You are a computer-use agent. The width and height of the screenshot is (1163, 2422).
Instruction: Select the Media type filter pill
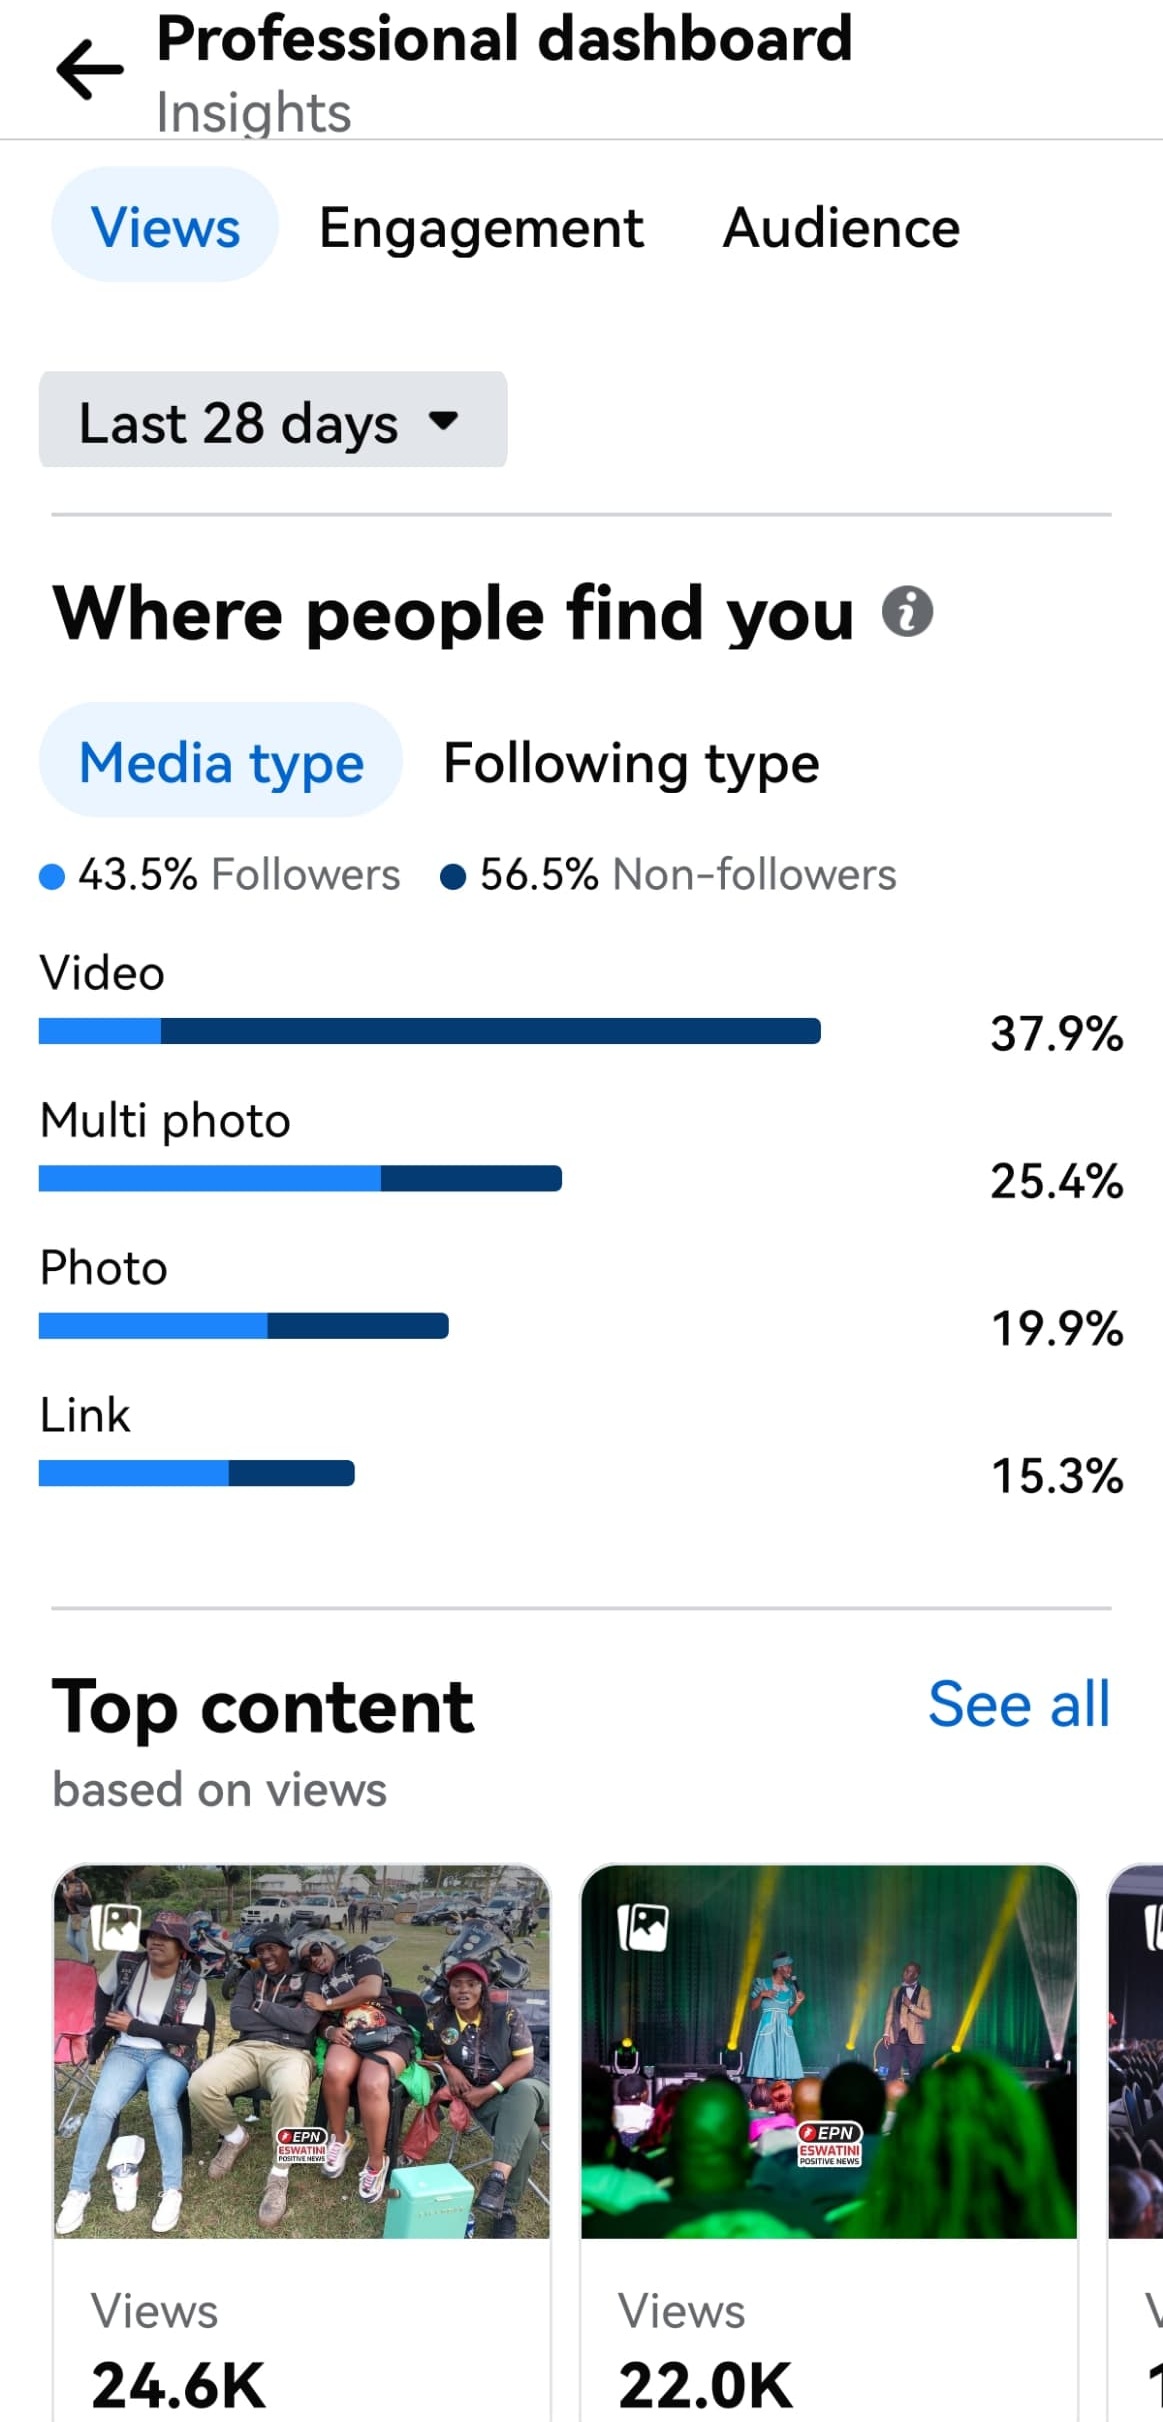tap(221, 761)
